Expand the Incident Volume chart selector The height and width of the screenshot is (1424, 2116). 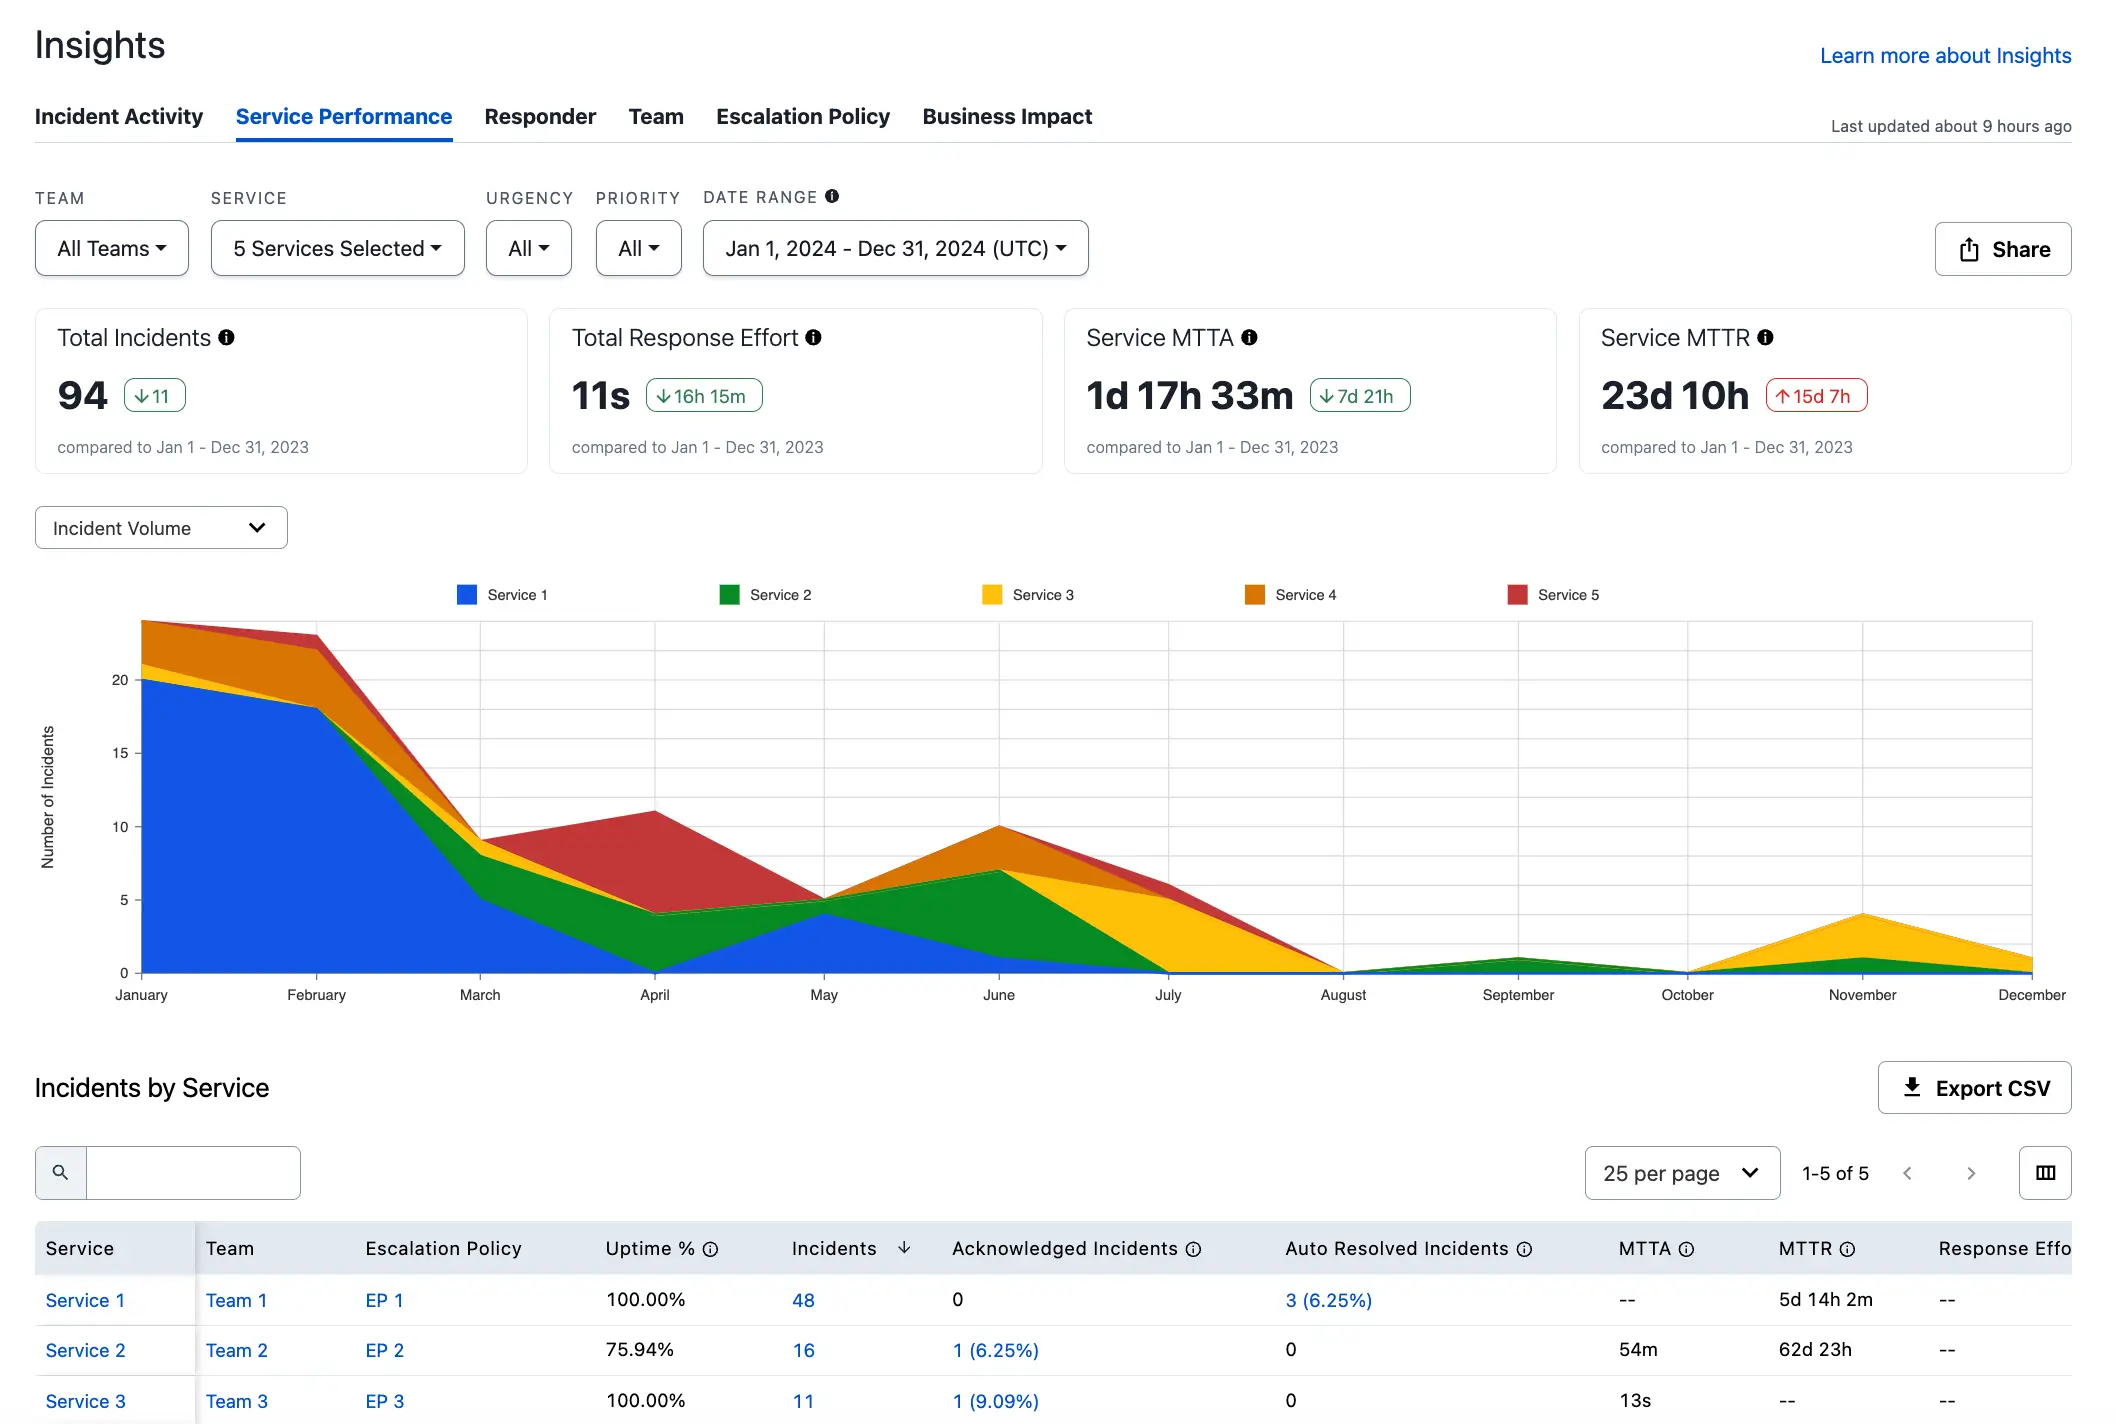(161, 528)
